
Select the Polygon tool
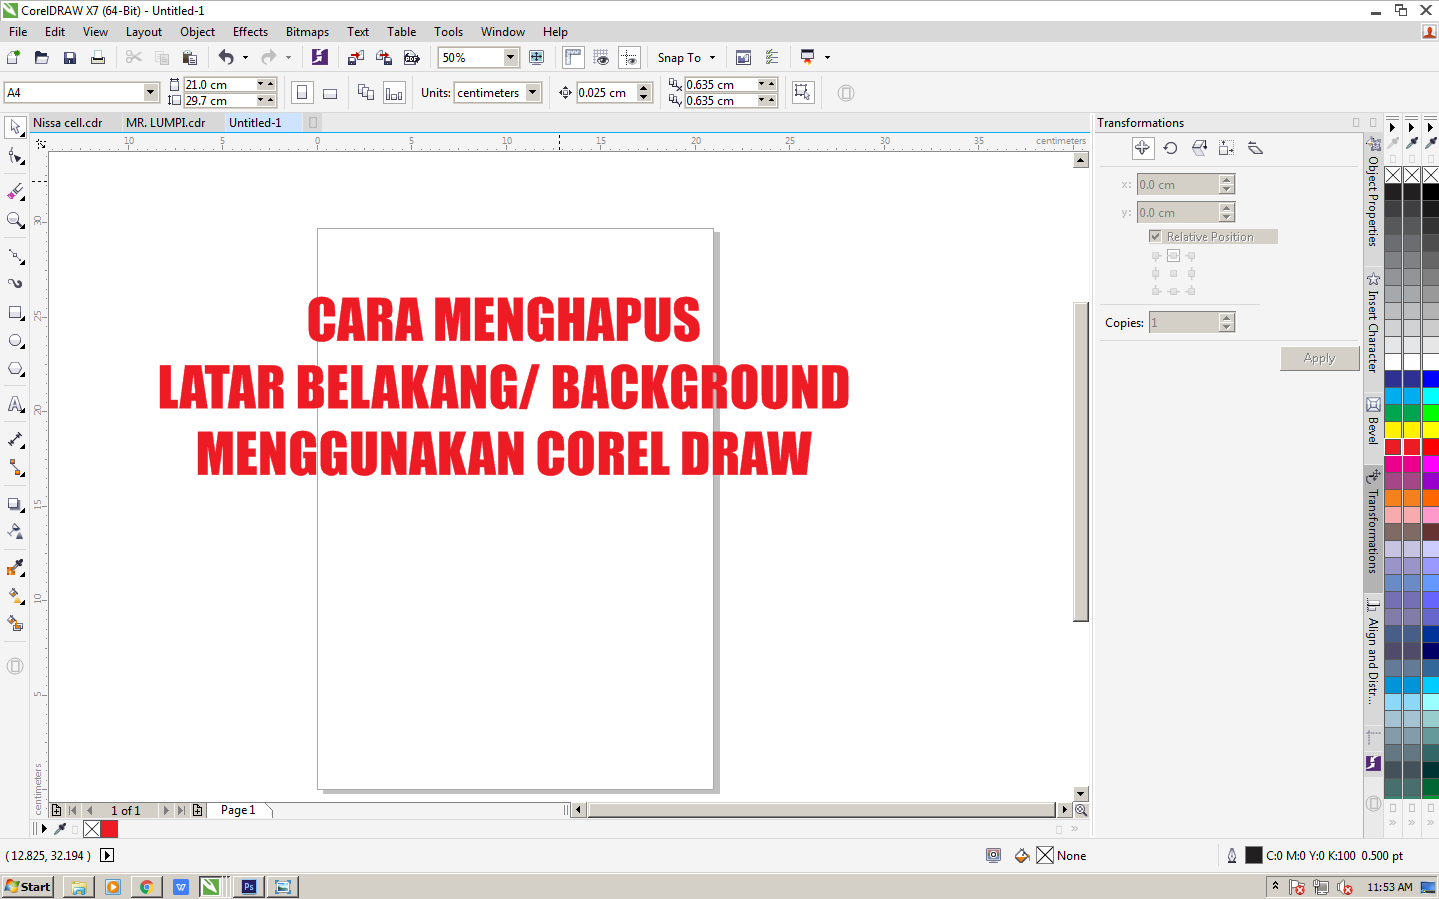pos(15,369)
